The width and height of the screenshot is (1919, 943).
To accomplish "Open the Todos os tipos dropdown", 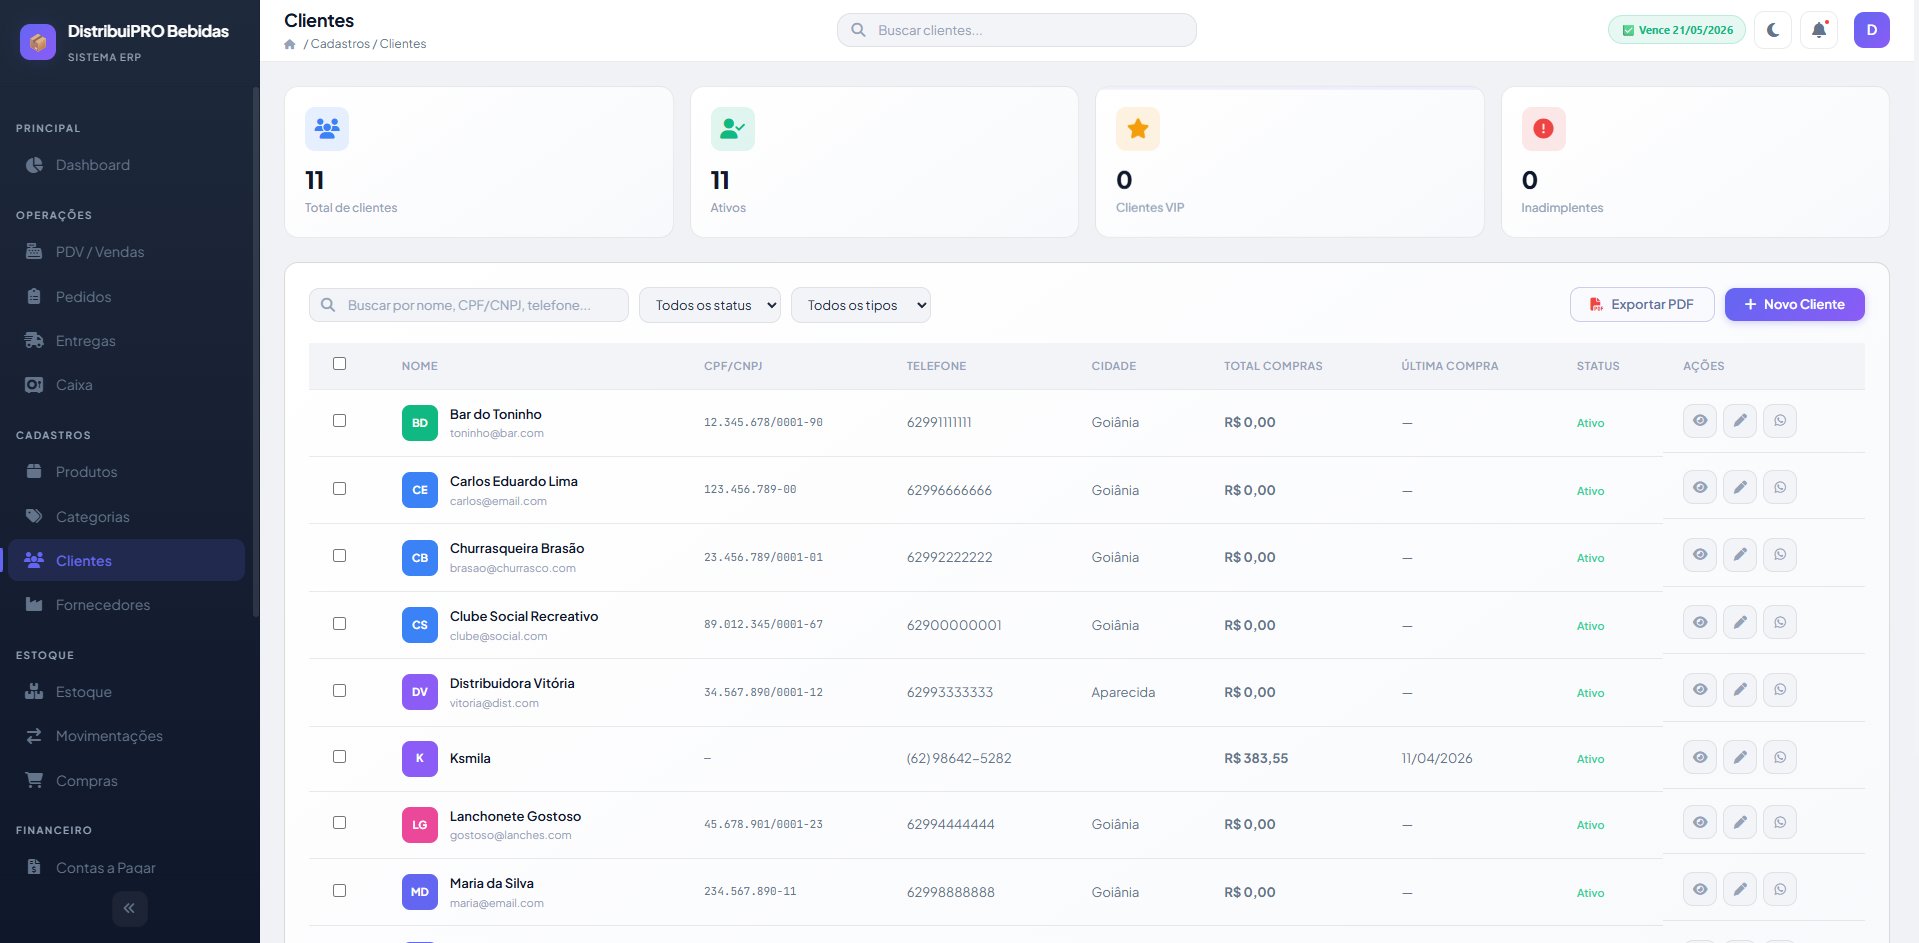I will 861,305.
